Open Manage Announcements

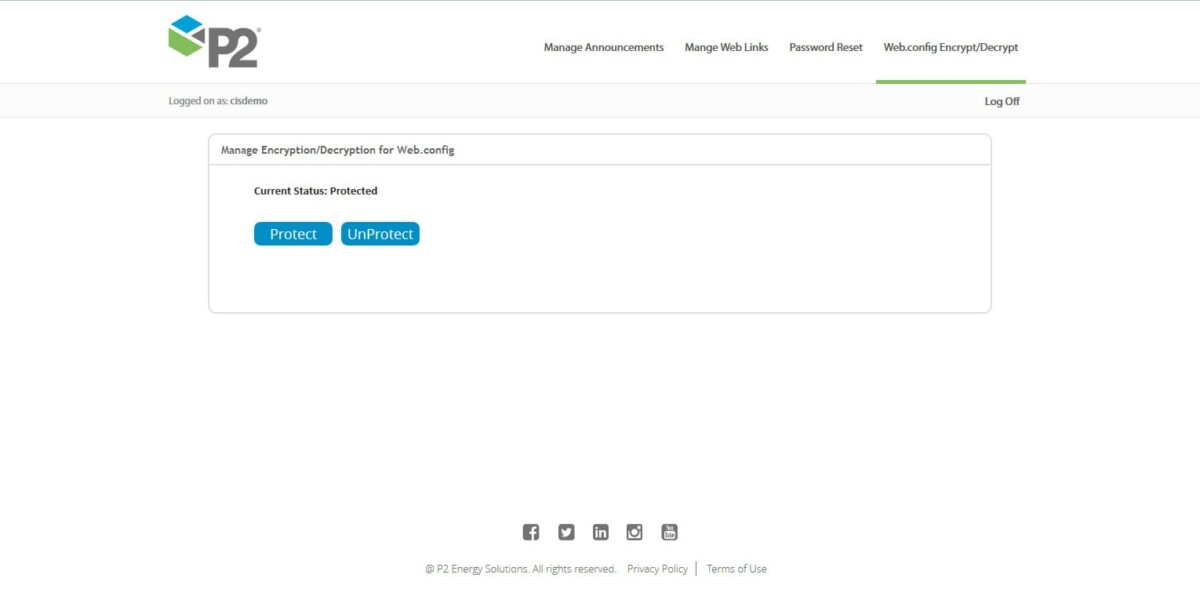[x=602, y=47]
